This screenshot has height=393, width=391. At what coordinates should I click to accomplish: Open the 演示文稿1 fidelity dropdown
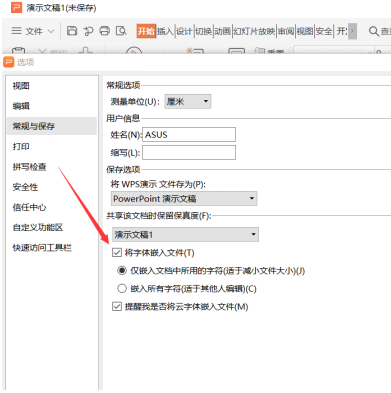[x=185, y=235]
